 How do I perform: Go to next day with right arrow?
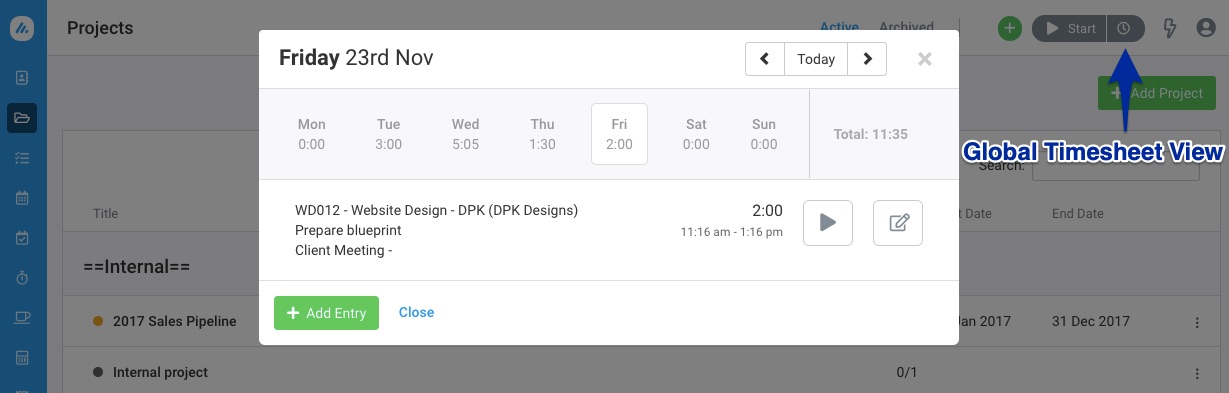click(867, 59)
